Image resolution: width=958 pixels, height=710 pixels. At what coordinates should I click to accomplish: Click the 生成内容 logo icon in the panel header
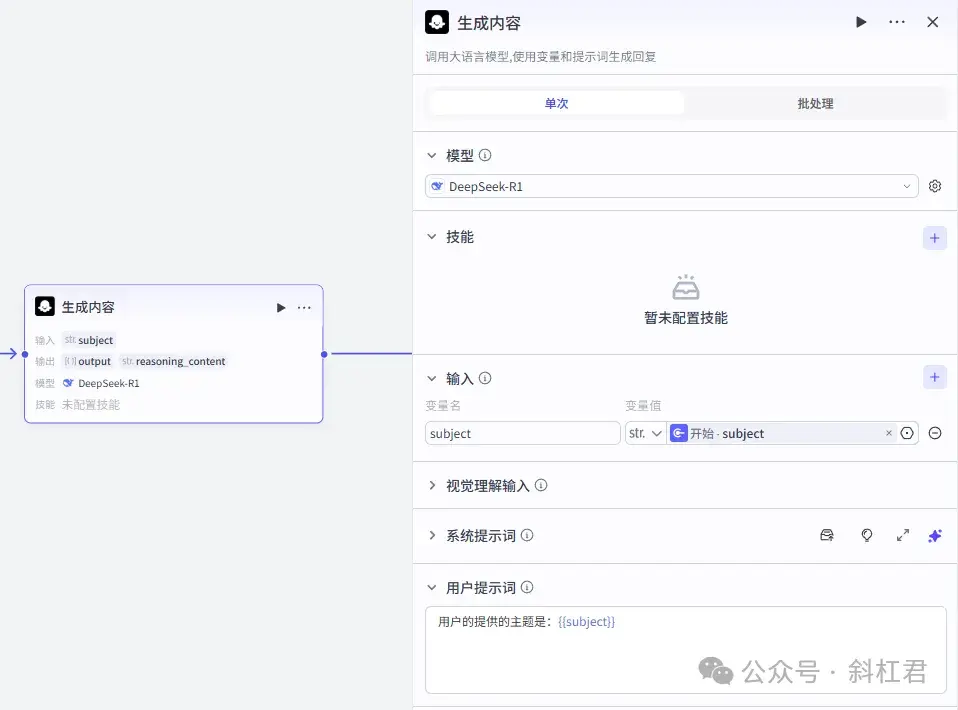(437, 23)
